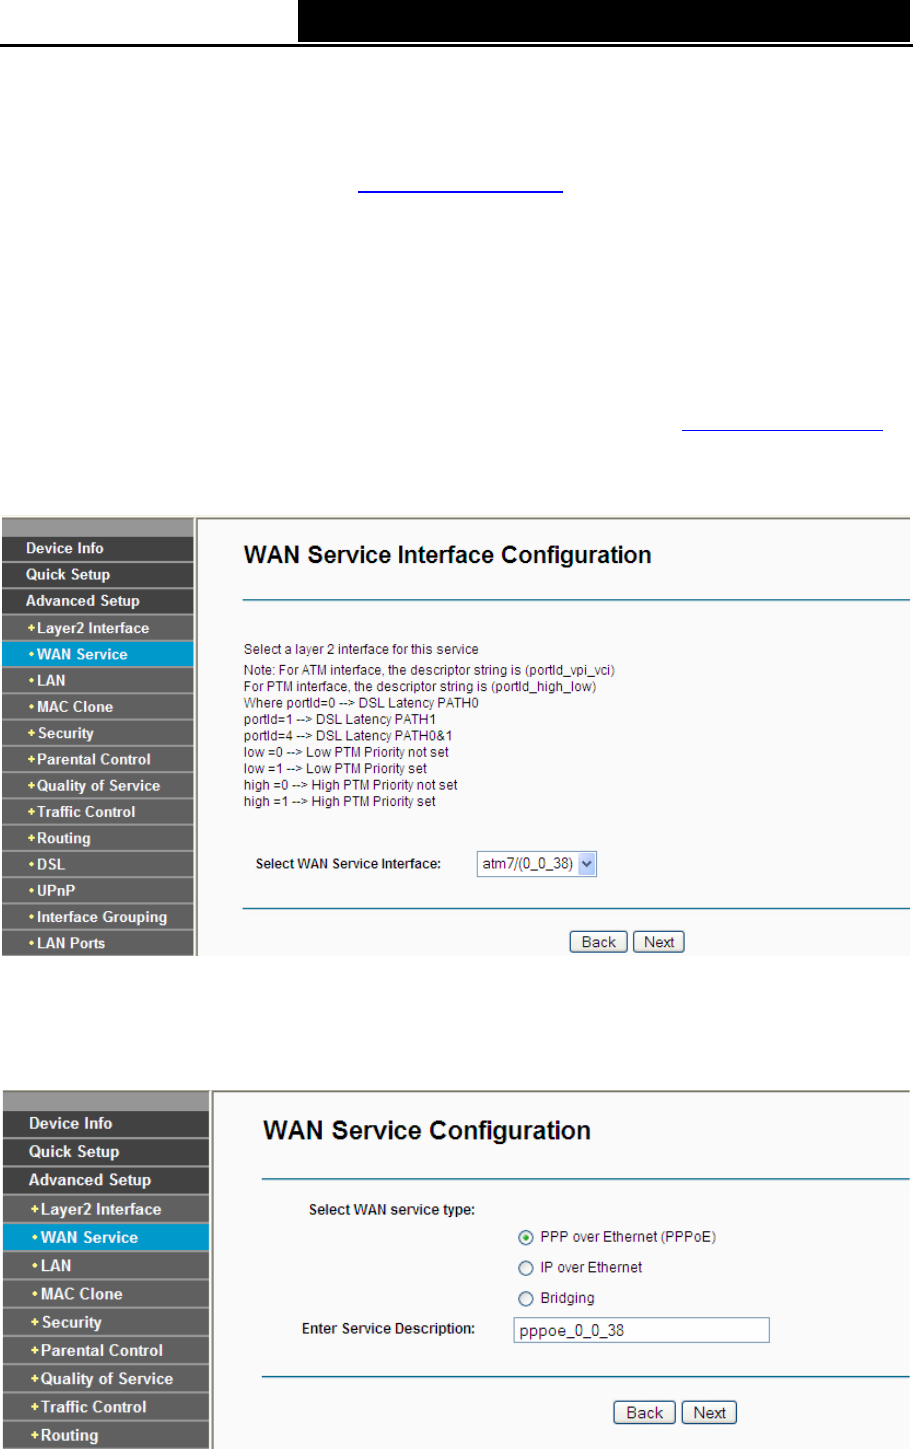This screenshot has height=1449, width=913.
Task: Open MAC Clone in the service type page sidebar
Action: pos(106,1294)
